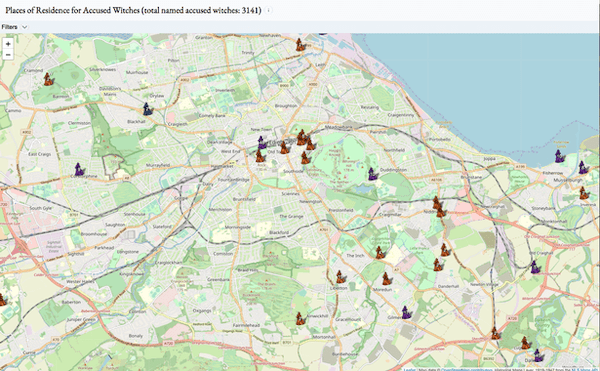The width and height of the screenshot is (600, 371).
Task: Select the purple witch marker near Drylaw
Action: click(x=148, y=109)
